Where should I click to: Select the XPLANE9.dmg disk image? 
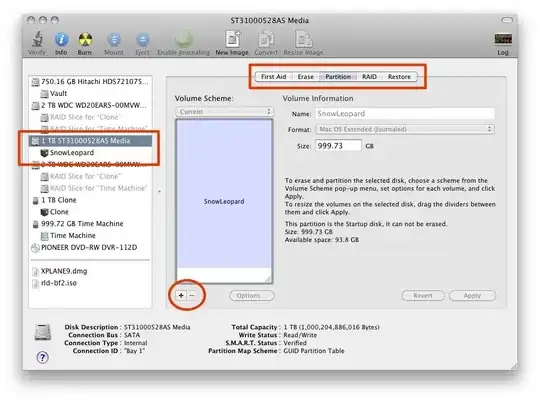pyautogui.click(x=91, y=271)
